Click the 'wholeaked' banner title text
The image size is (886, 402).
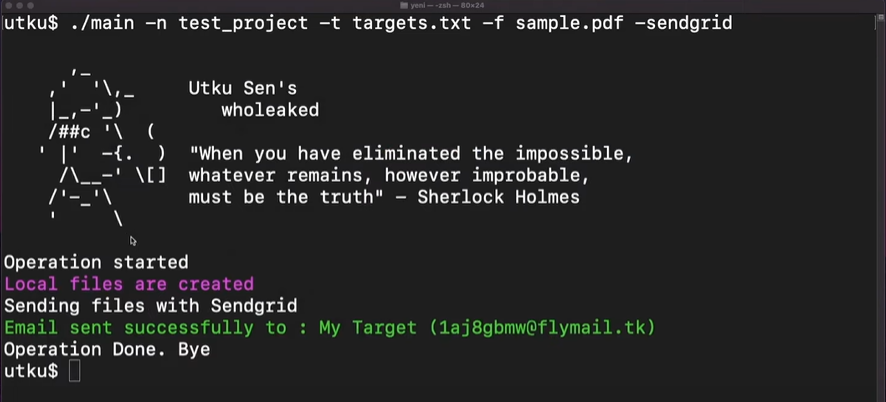(270, 110)
